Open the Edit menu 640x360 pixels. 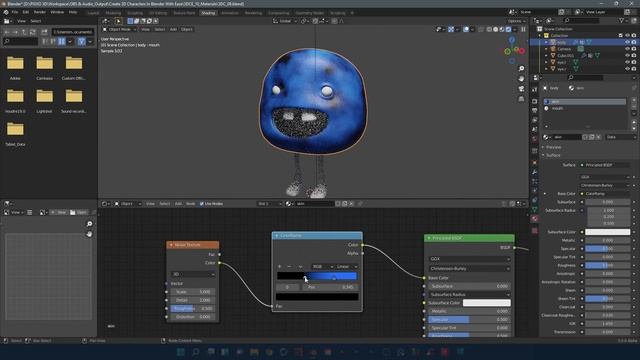tap(26, 12)
